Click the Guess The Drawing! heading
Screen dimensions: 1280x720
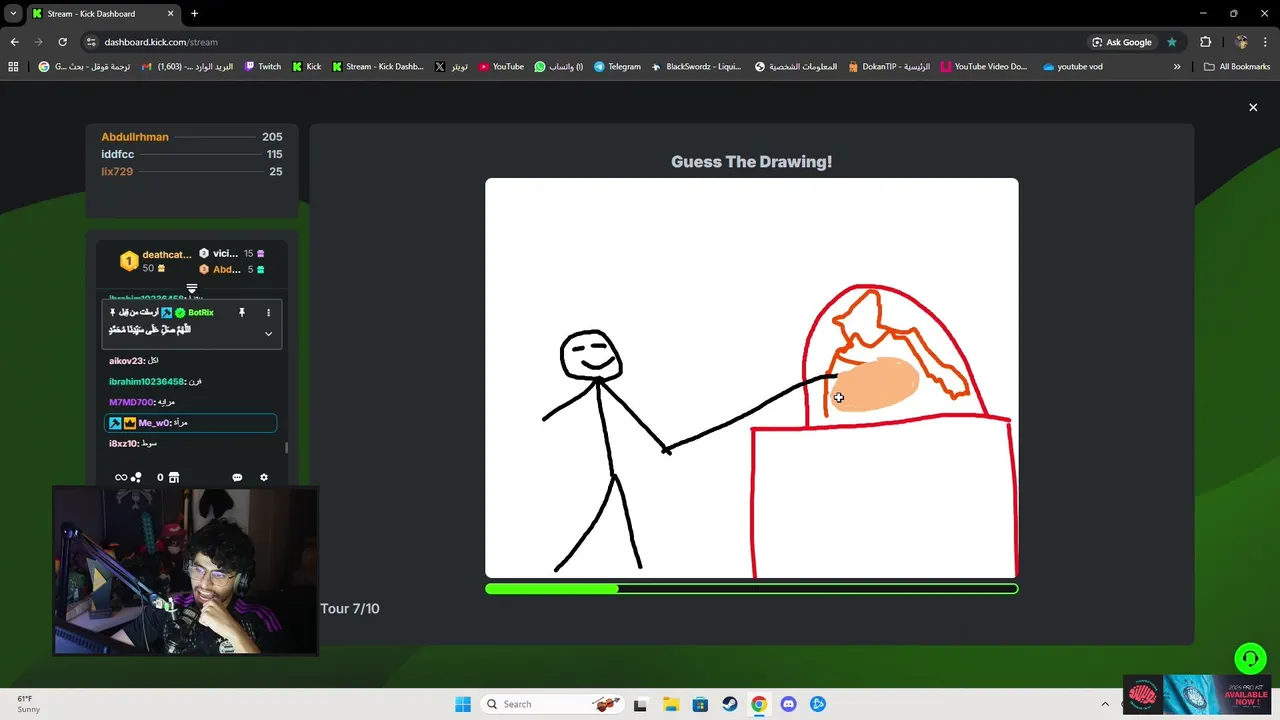[751, 162]
